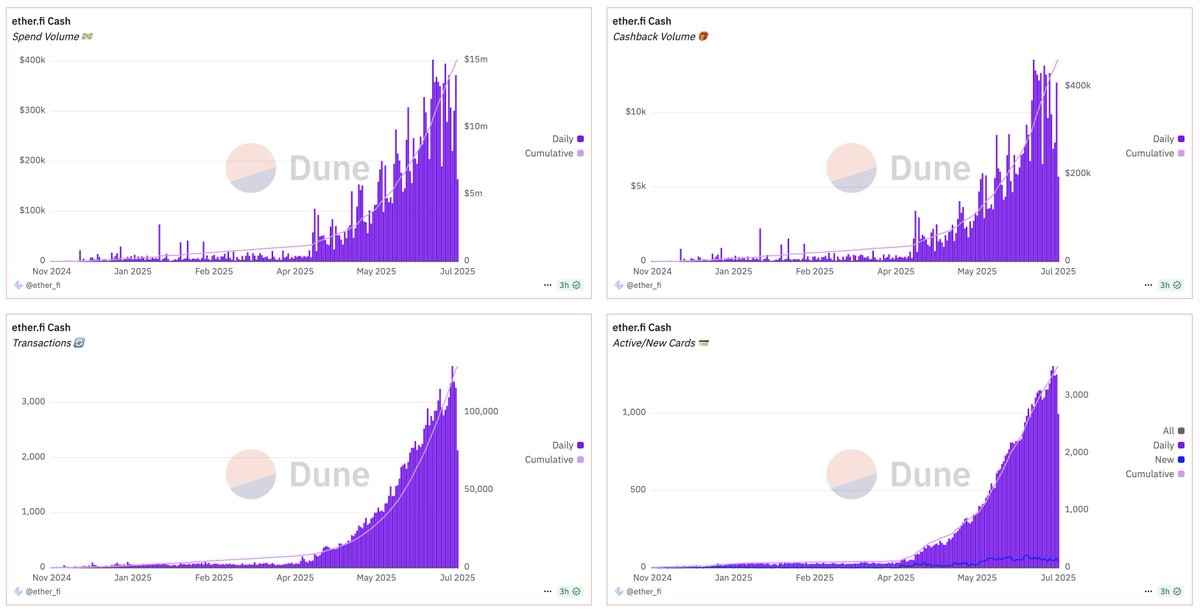The width and height of the screenshot is (1200, 612).
Task: Open three-dot menu in Spend Volume panel
Action: (x=547, y=285)
